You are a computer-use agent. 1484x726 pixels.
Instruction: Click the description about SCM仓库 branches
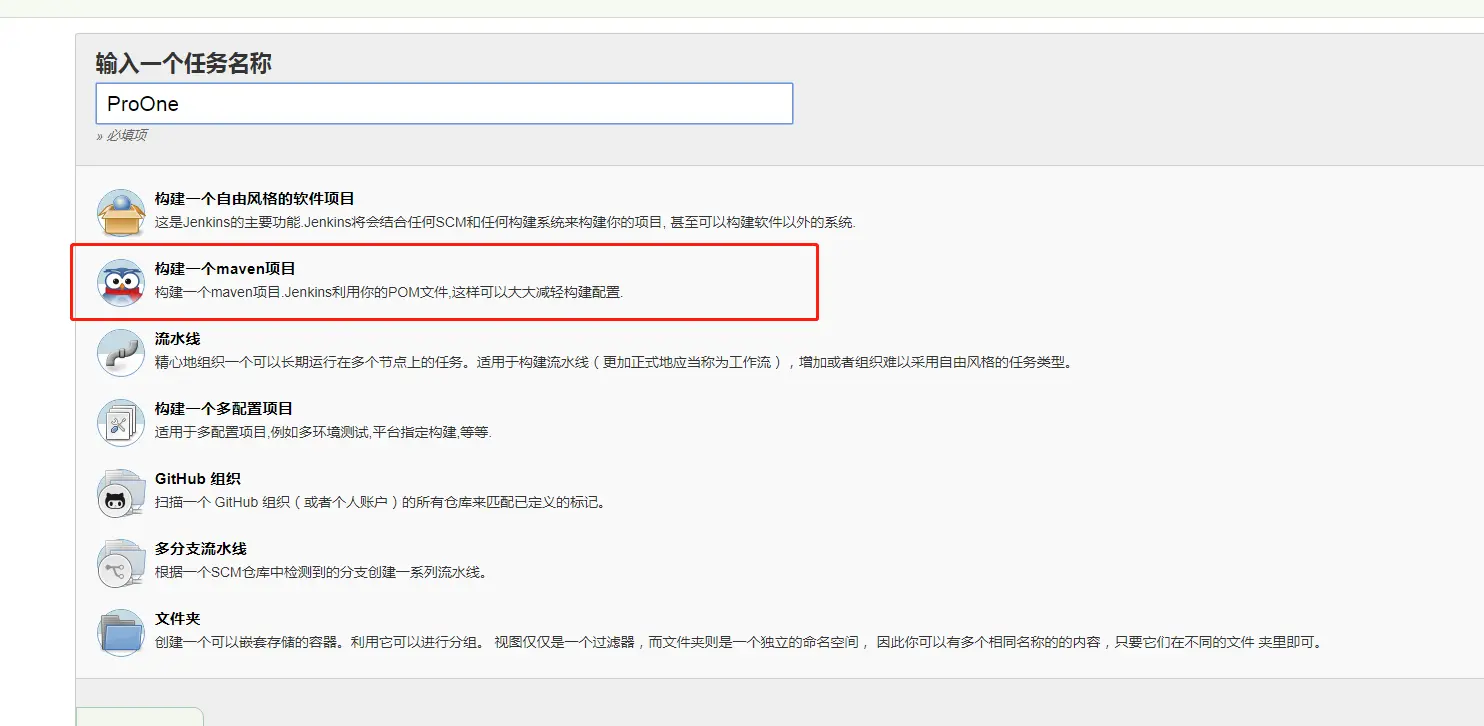(x=321, y=572)
